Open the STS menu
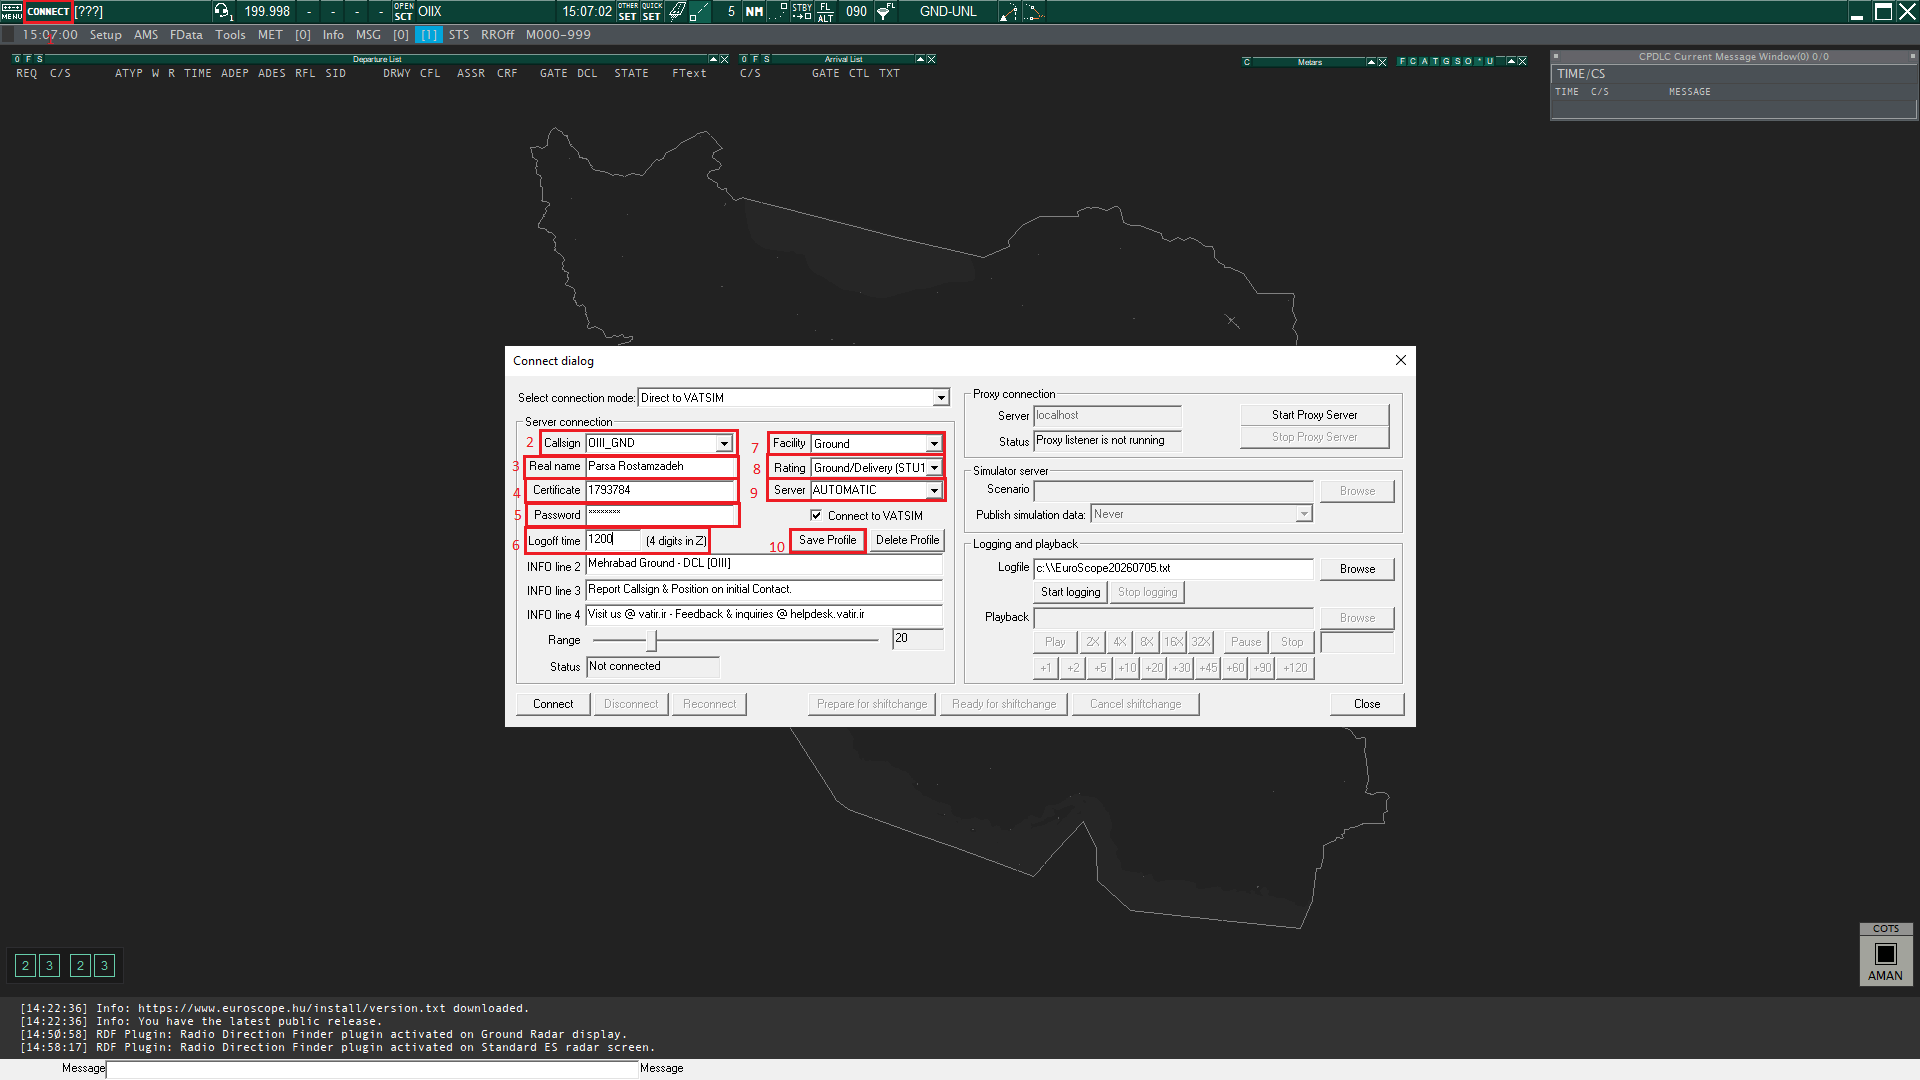This screenshot has height=1080, width=1920. [x=459, y=35]
